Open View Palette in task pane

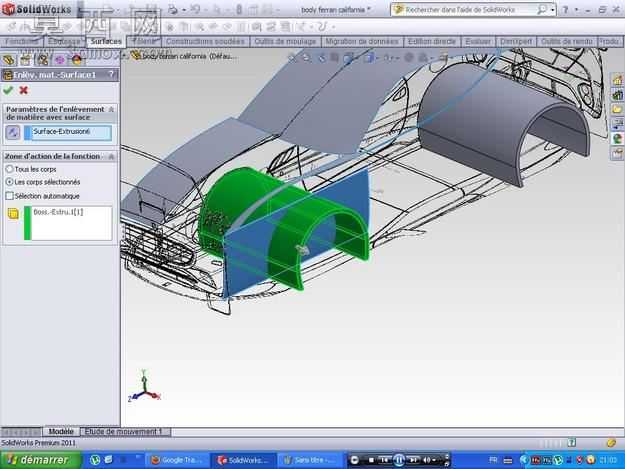tap(617, 124)
